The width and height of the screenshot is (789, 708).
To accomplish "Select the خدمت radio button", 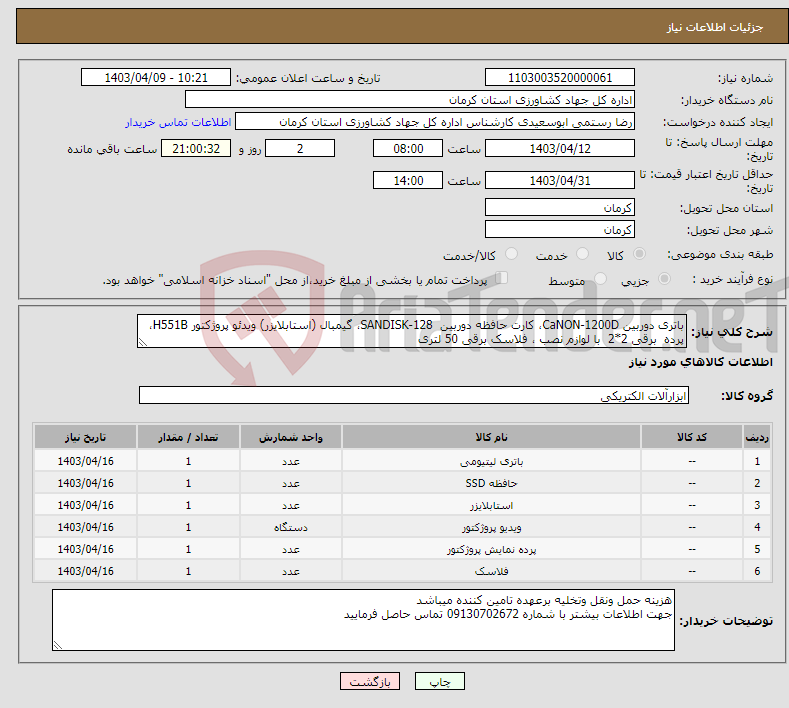I will (582, 254).
